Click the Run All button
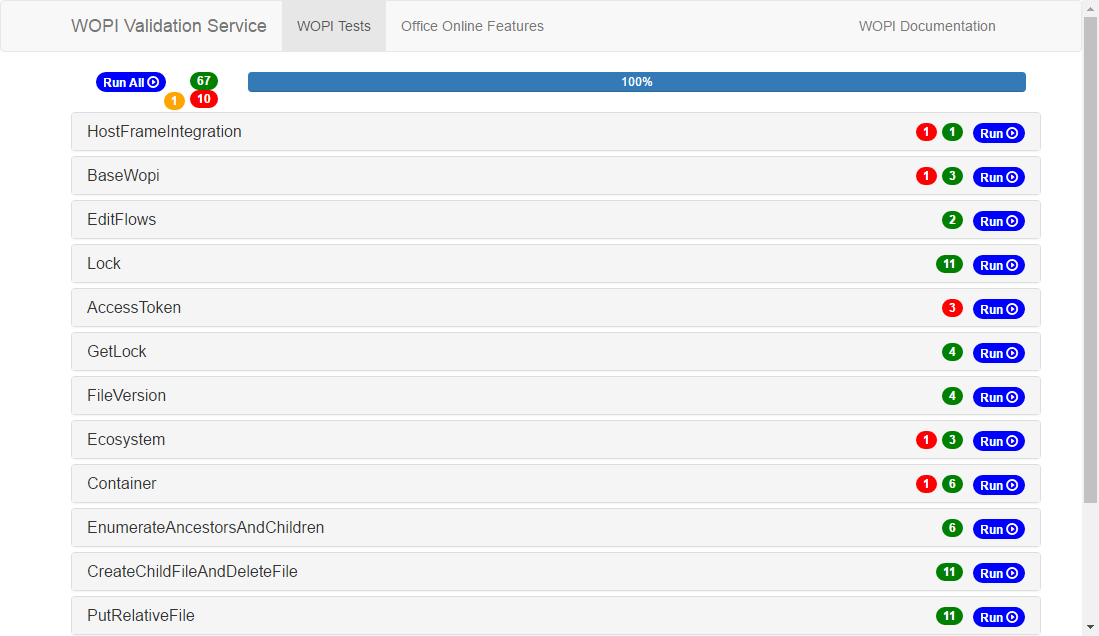This screenshot has height=636, width=1099. pyautogui.click(x=131, y=82)
